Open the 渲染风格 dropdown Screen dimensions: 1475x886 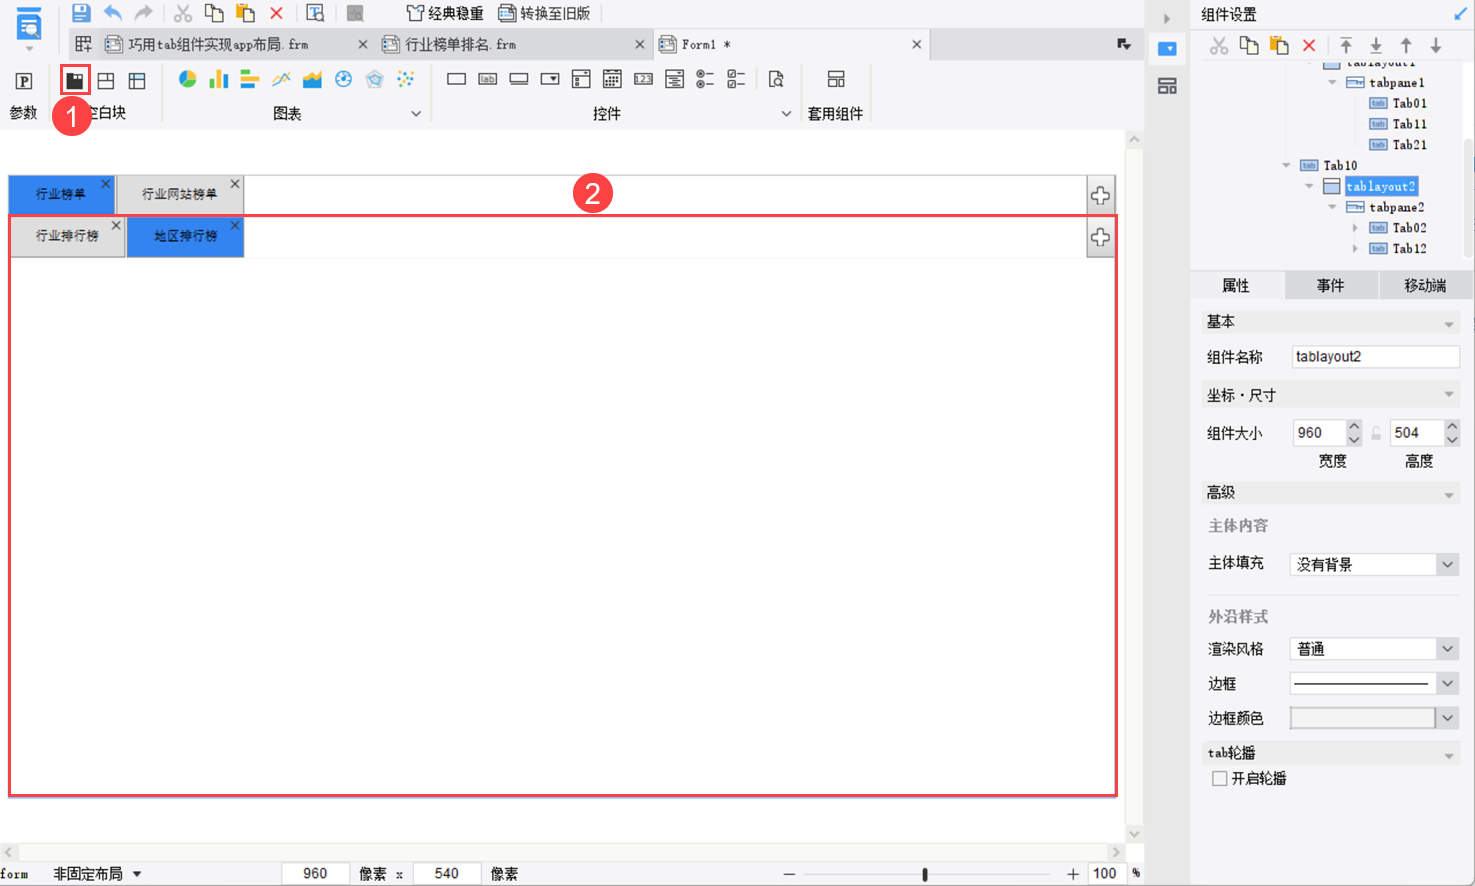pos(1447,649)
